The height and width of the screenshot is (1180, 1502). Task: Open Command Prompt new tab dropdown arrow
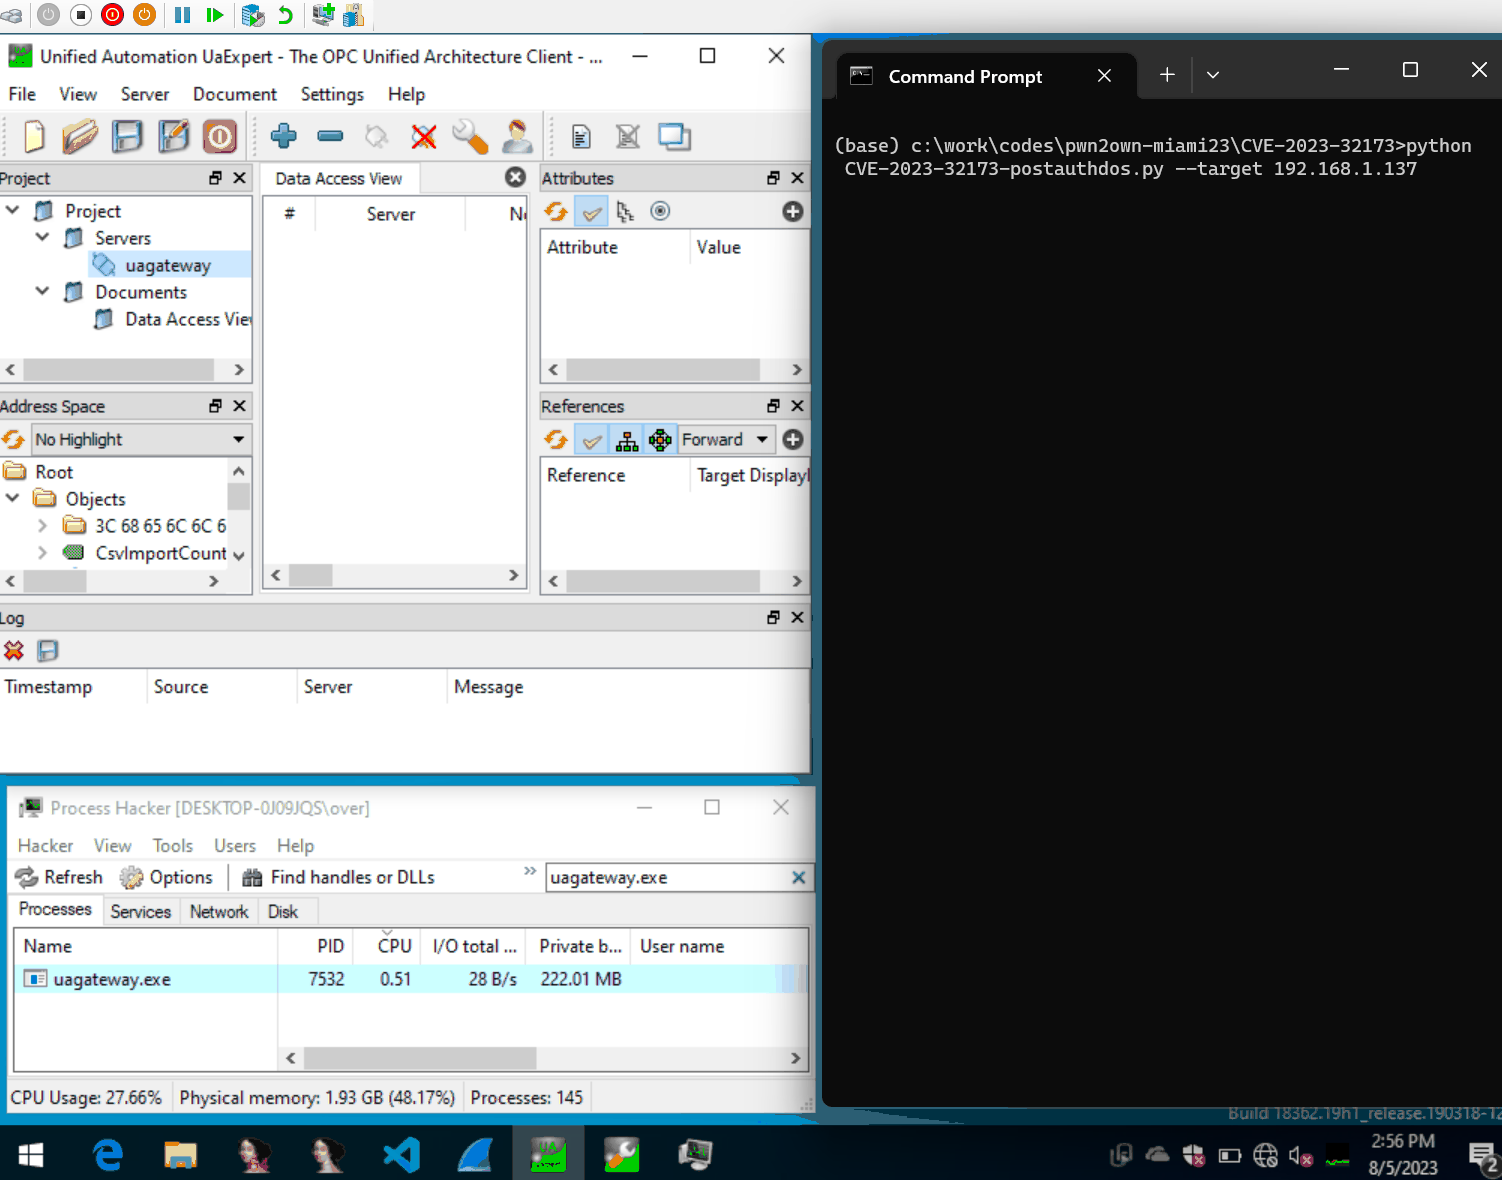[1213, 75]
